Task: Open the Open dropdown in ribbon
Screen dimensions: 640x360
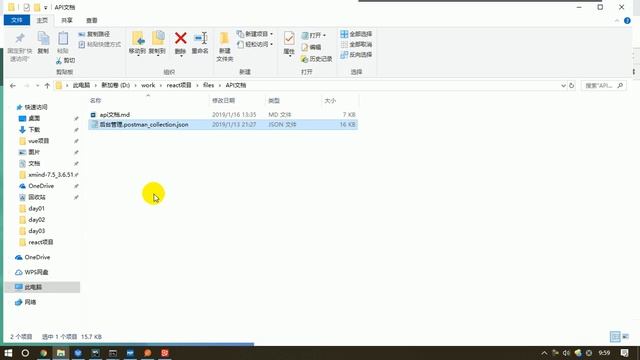Action: 313,36
